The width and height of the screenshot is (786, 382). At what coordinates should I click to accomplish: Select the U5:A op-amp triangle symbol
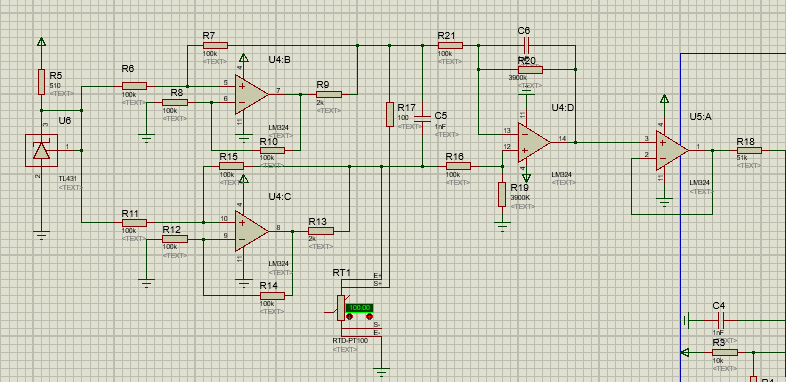click(x=672, y=150)
